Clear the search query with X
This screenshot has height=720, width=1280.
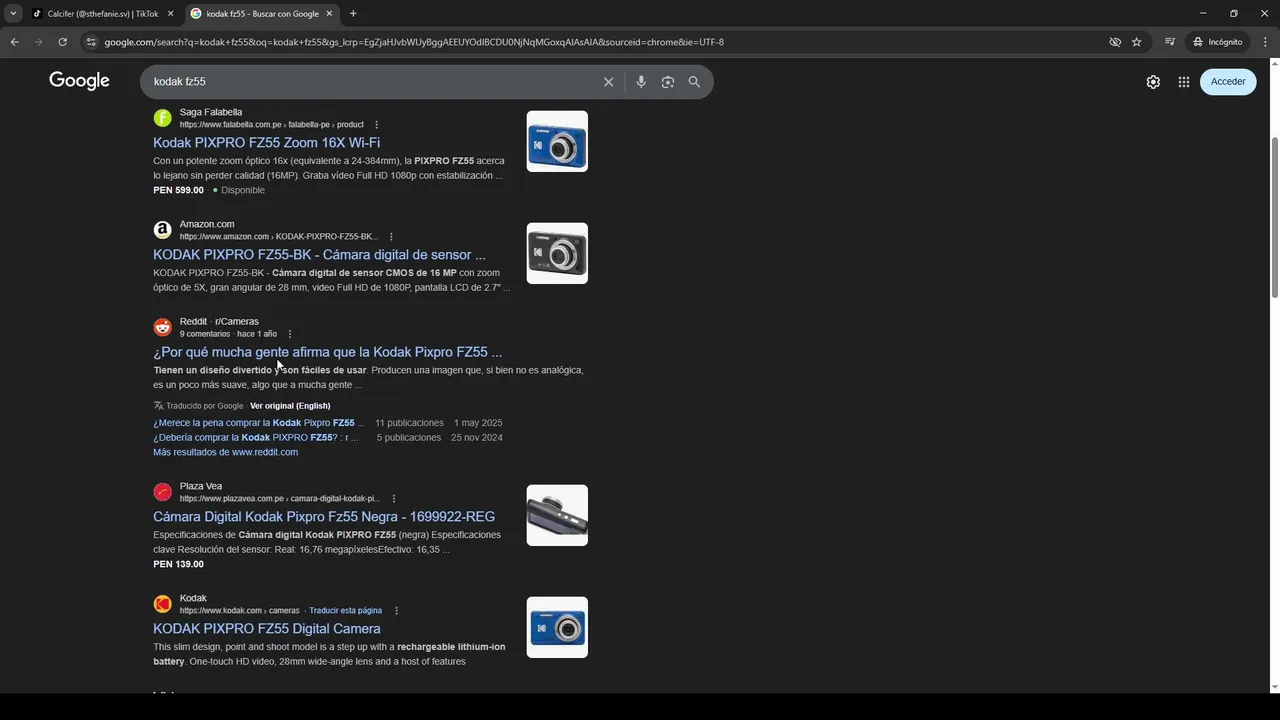coord(608,82)
